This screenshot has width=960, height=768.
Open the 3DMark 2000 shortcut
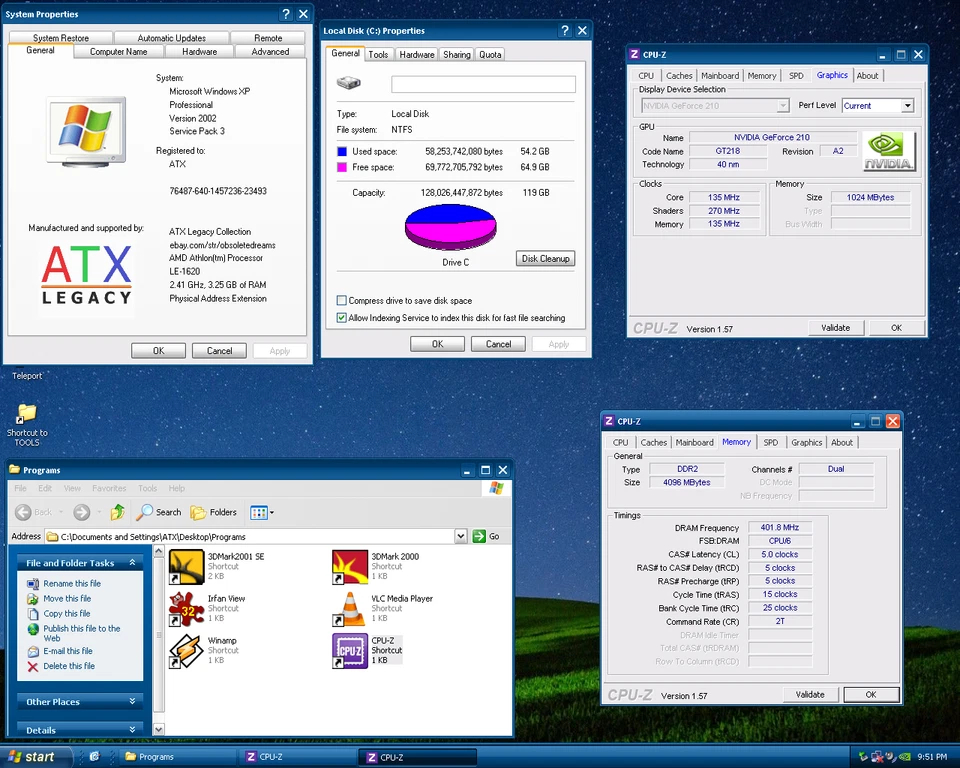350,566
